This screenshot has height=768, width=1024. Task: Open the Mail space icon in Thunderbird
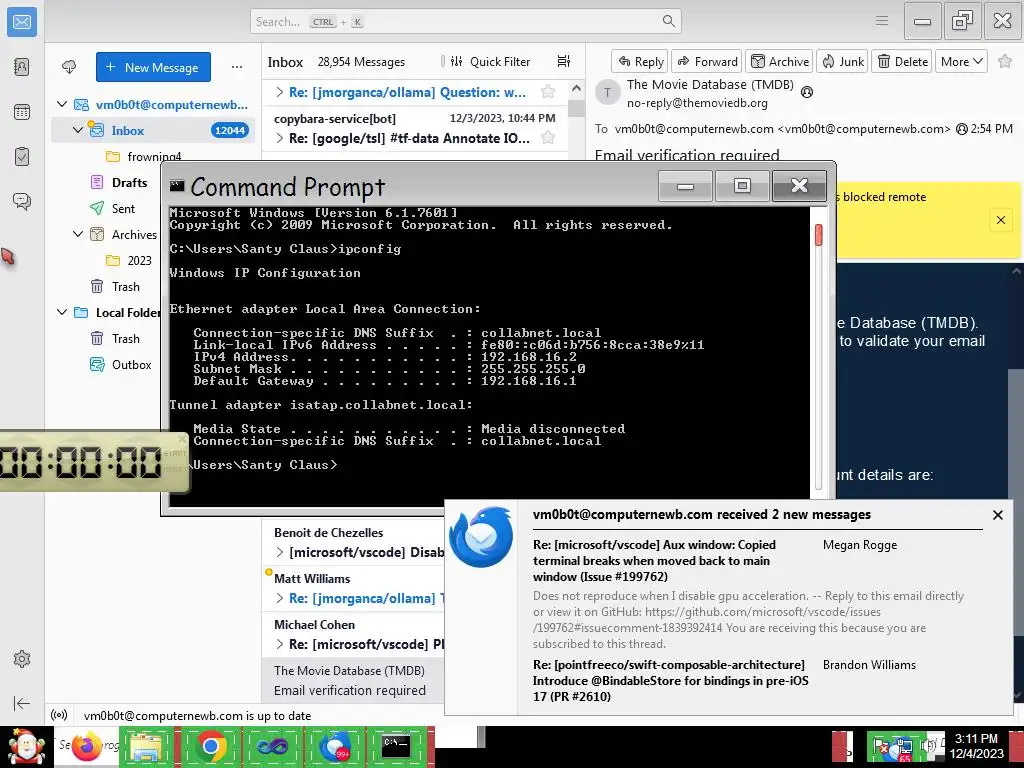point(22,22)
